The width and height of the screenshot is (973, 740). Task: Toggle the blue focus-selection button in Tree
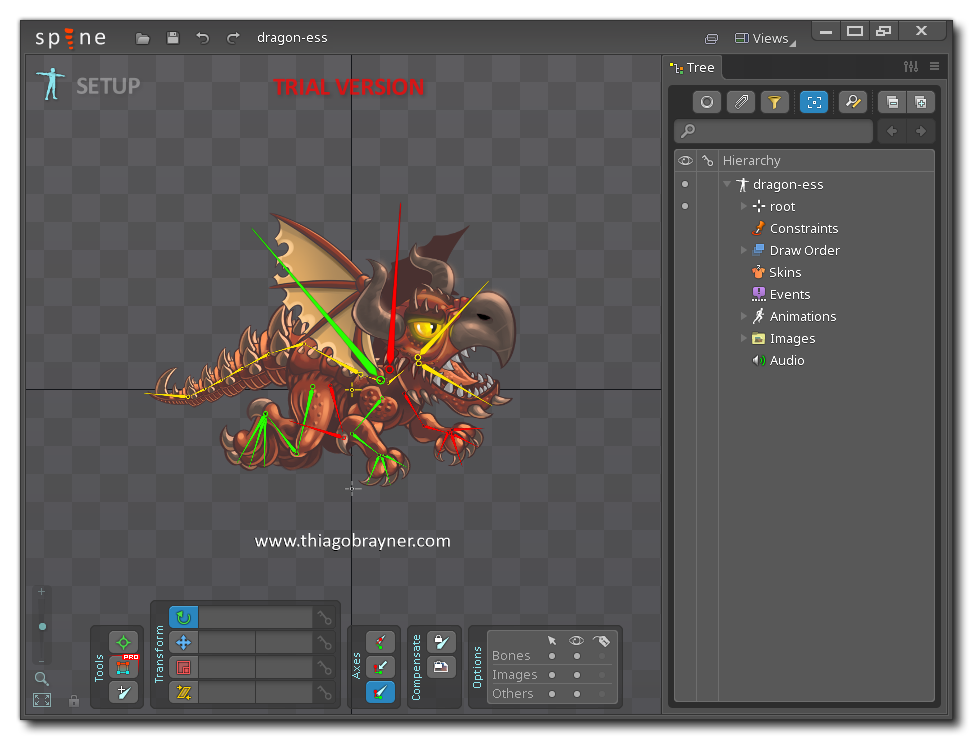tap(814, 102)
